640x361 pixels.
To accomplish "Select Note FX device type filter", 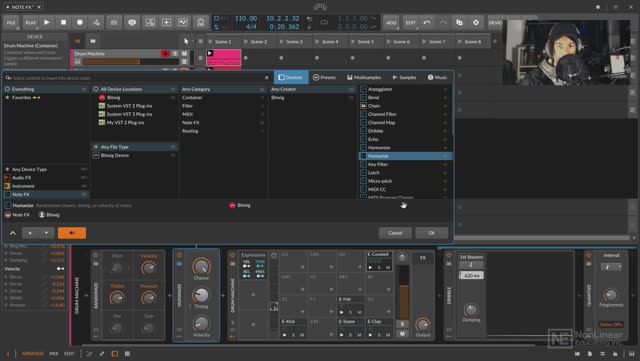I will [45, 194].
